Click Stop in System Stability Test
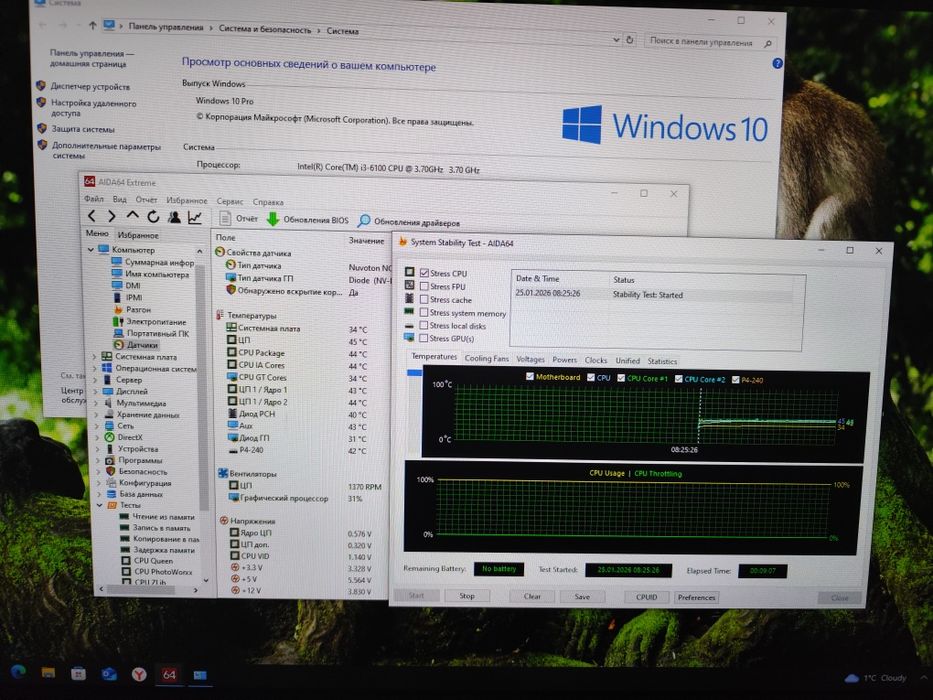This screenshot has height=700, width=933. pos(467,595)
